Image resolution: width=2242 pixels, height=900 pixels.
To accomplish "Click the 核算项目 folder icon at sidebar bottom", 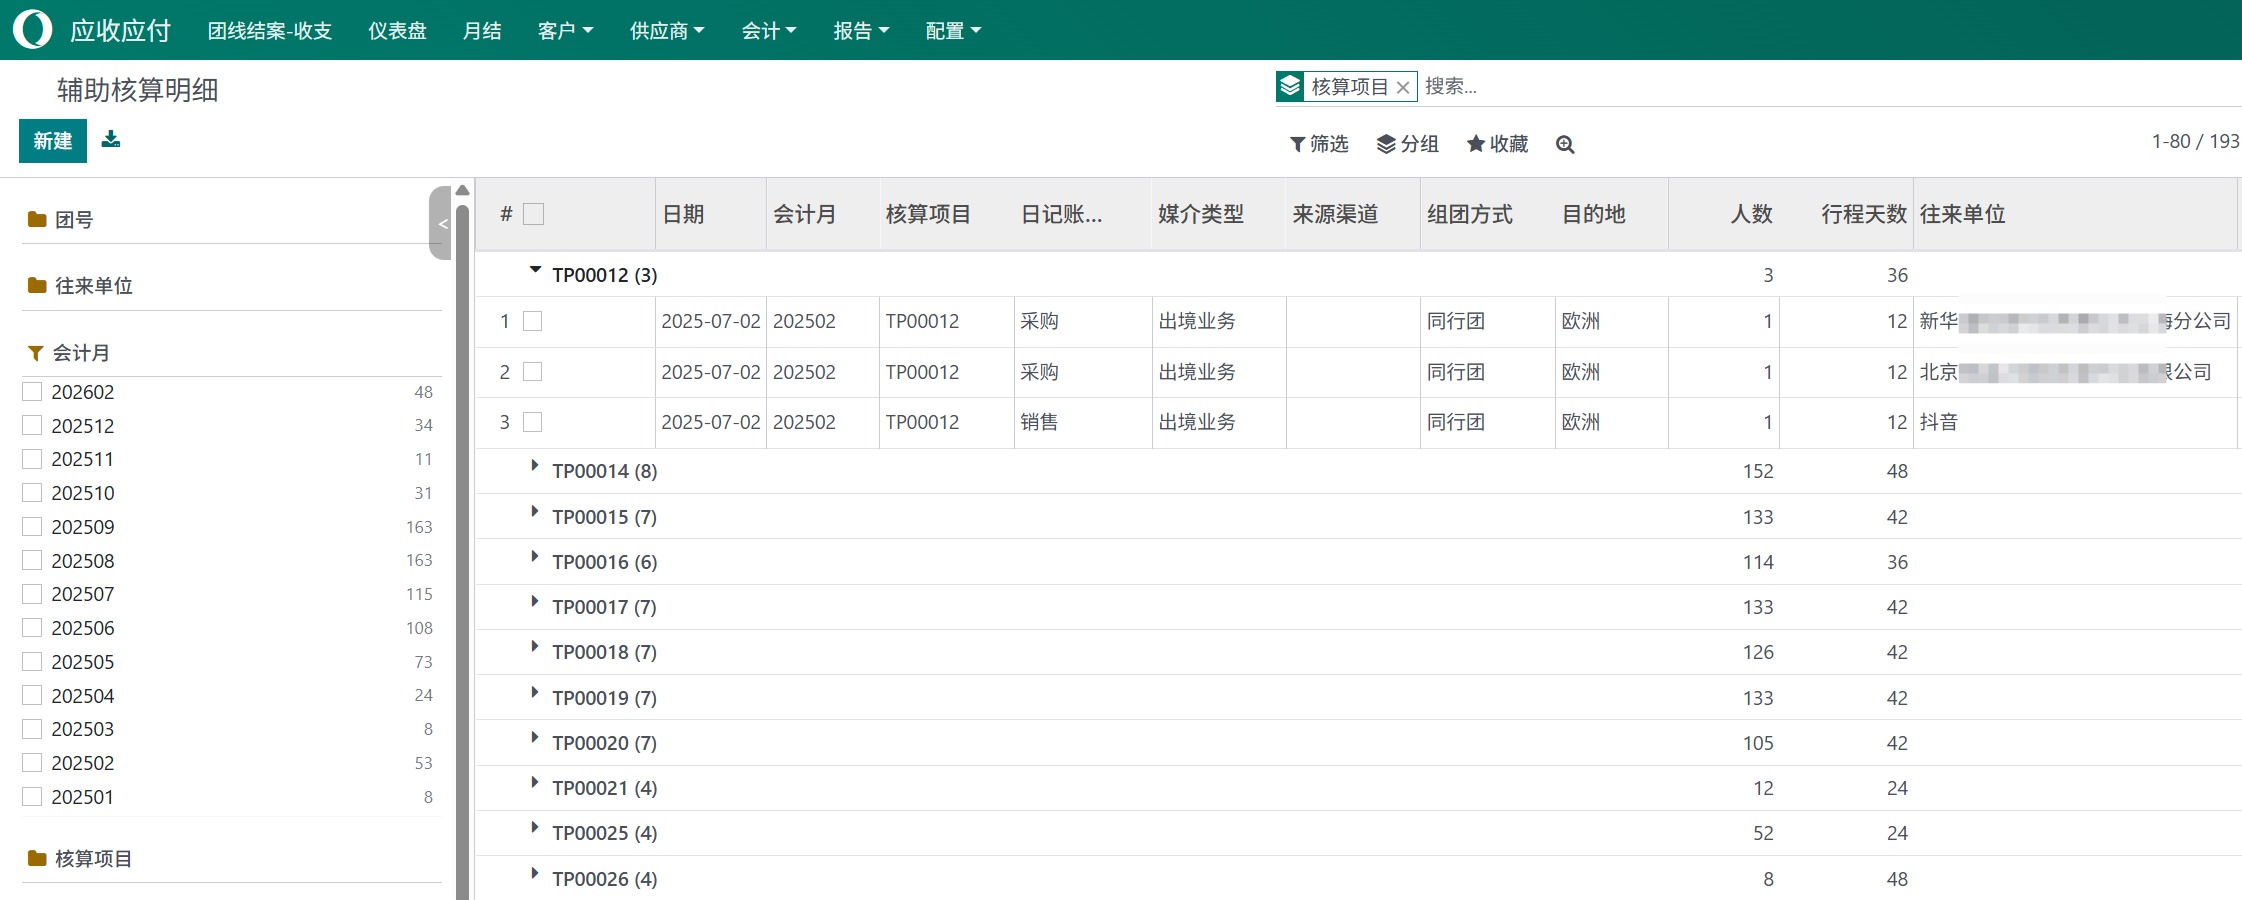I will 36,858.
